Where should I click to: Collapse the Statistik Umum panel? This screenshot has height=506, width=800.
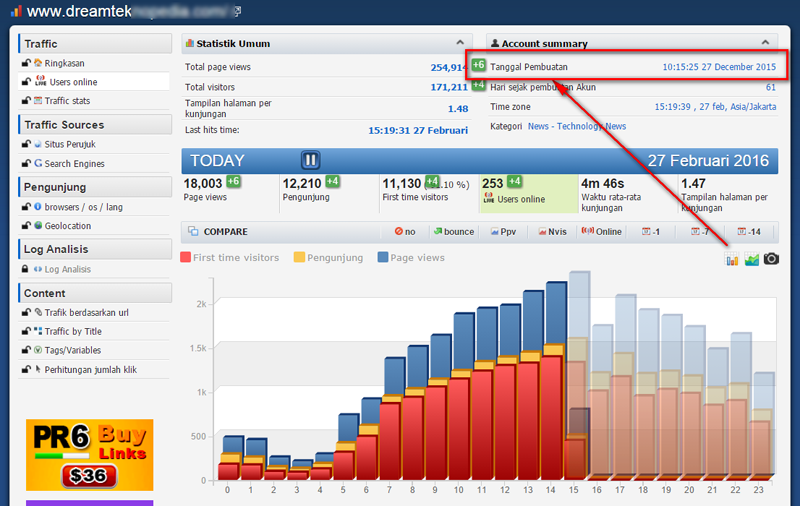457,43
